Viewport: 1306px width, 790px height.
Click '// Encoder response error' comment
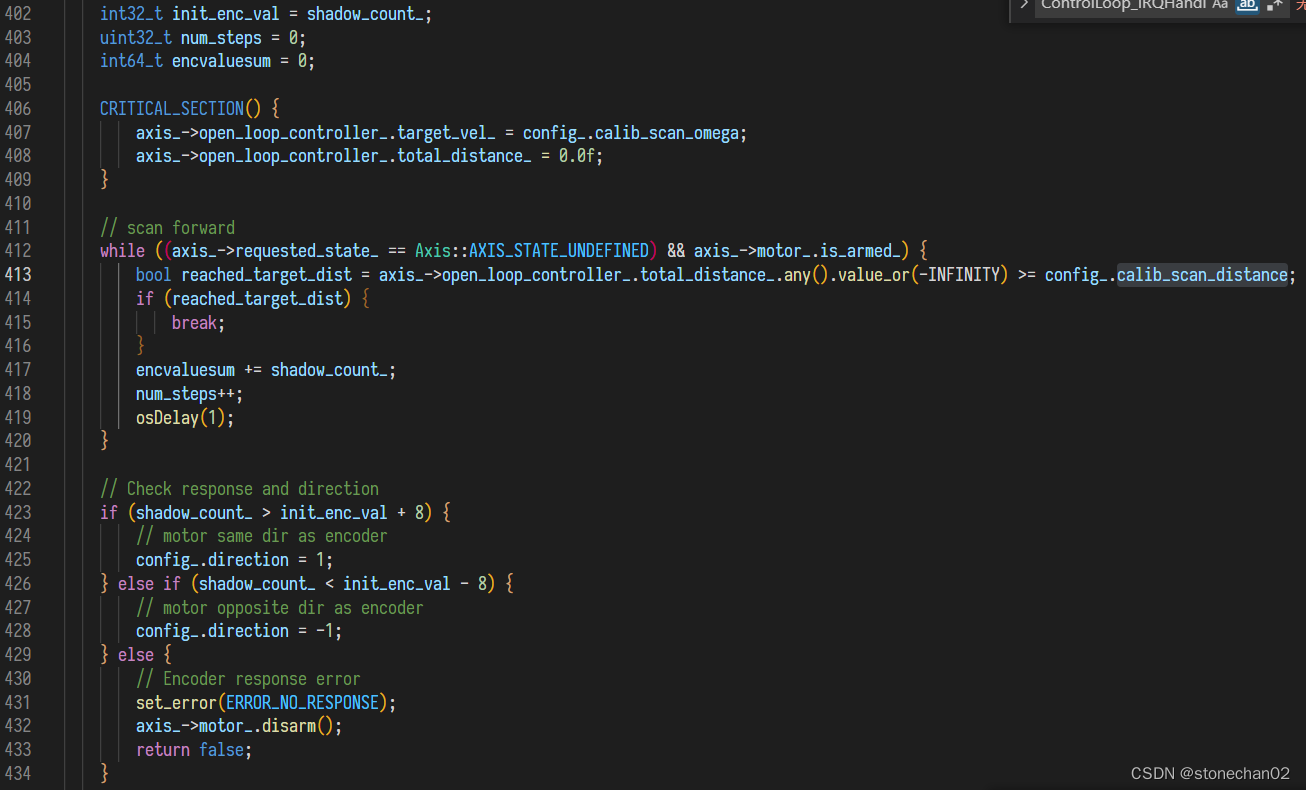tap(248, 679)
